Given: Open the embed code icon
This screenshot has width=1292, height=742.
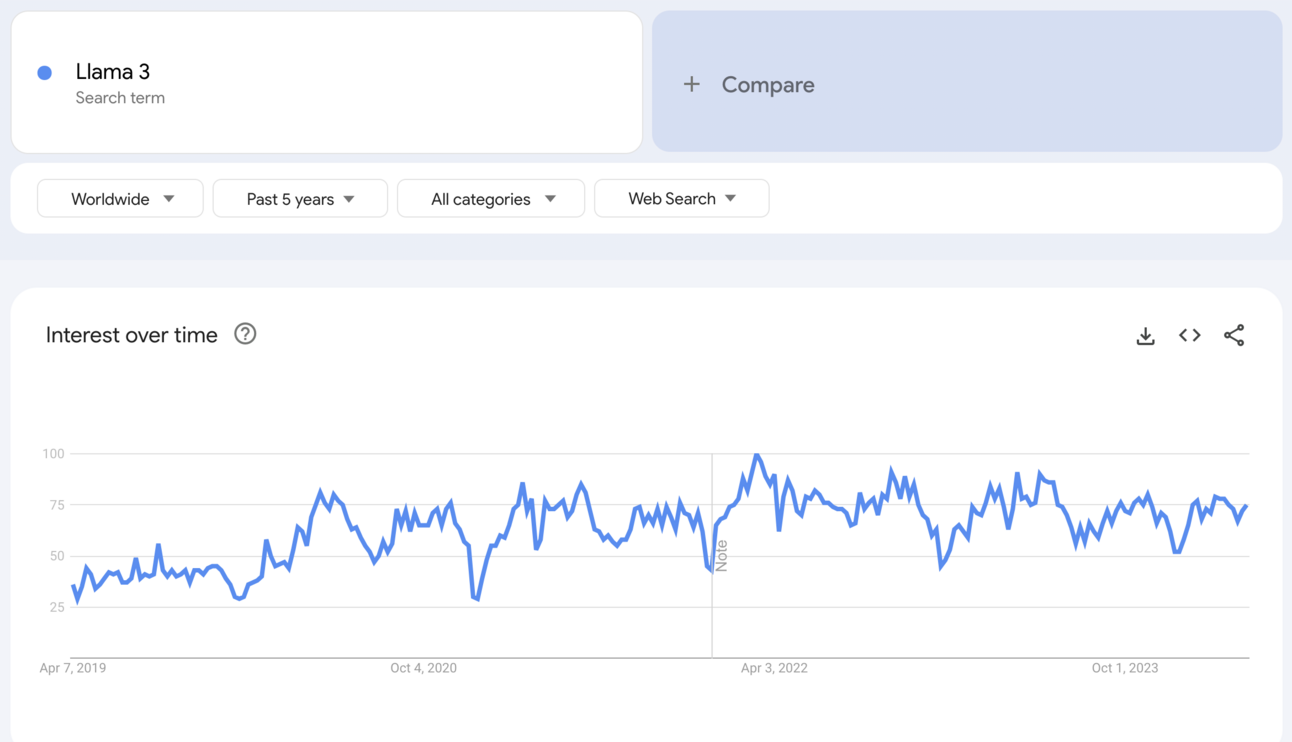Looking at the screenshot, I should [1189, 336].
